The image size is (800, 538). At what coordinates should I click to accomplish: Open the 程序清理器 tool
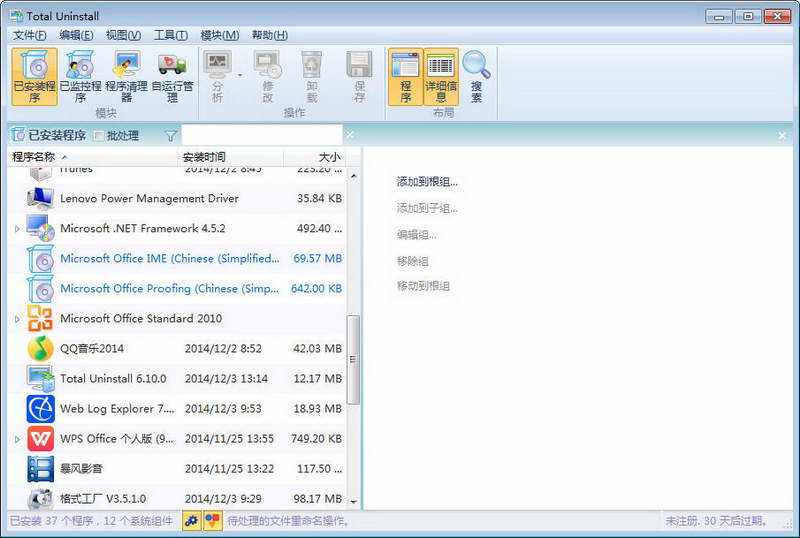click(x=126, y=77)
